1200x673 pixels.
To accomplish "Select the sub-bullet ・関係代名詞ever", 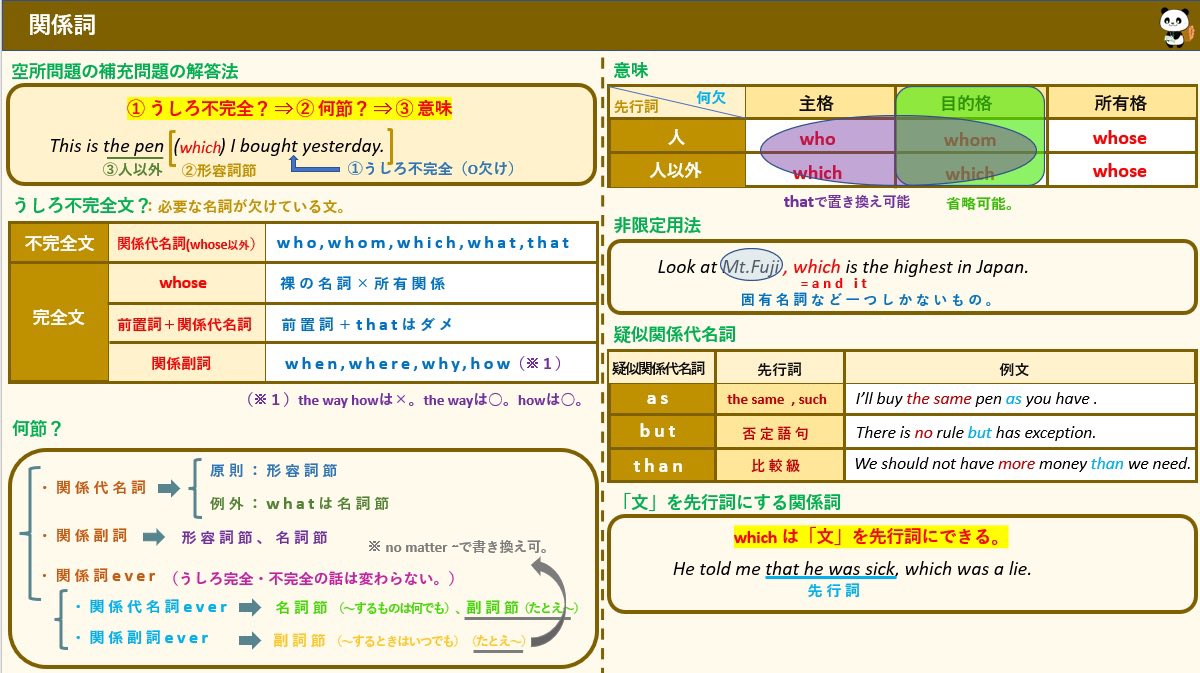I will [x=150, y=607].
